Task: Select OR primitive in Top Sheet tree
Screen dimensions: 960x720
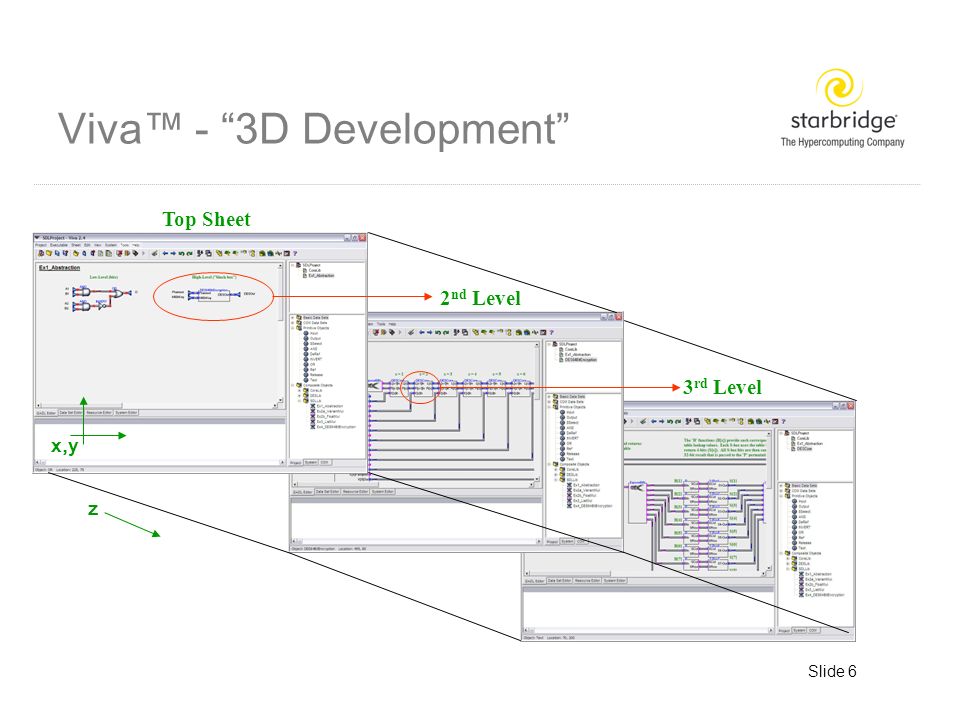Action: tap(309, 364)
